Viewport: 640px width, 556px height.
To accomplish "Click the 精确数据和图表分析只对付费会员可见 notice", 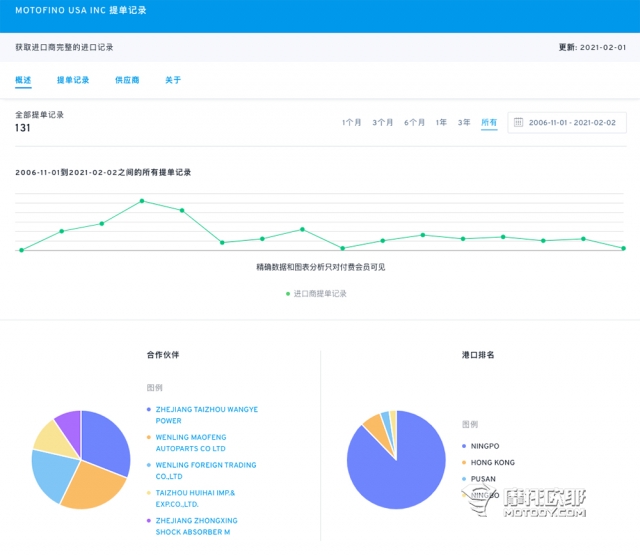I will (x=320, y=267).
